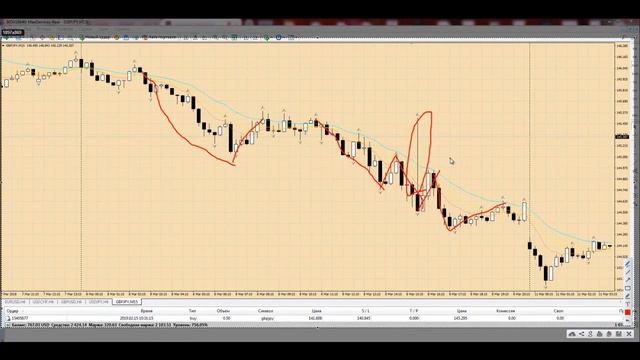
Task: Undo the last annotation with the arrow icon
Action: click(x=627, y=320)
